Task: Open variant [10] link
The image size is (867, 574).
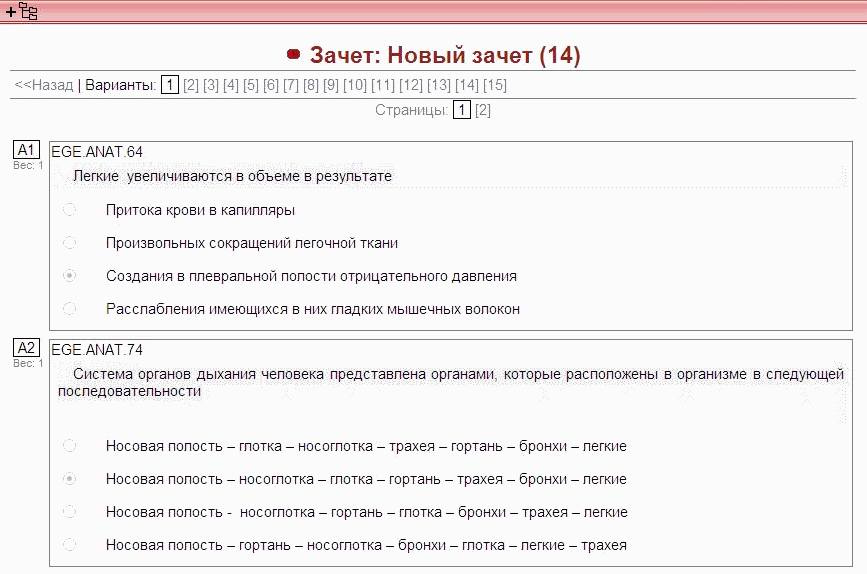Action: click(x=355, y=85)
